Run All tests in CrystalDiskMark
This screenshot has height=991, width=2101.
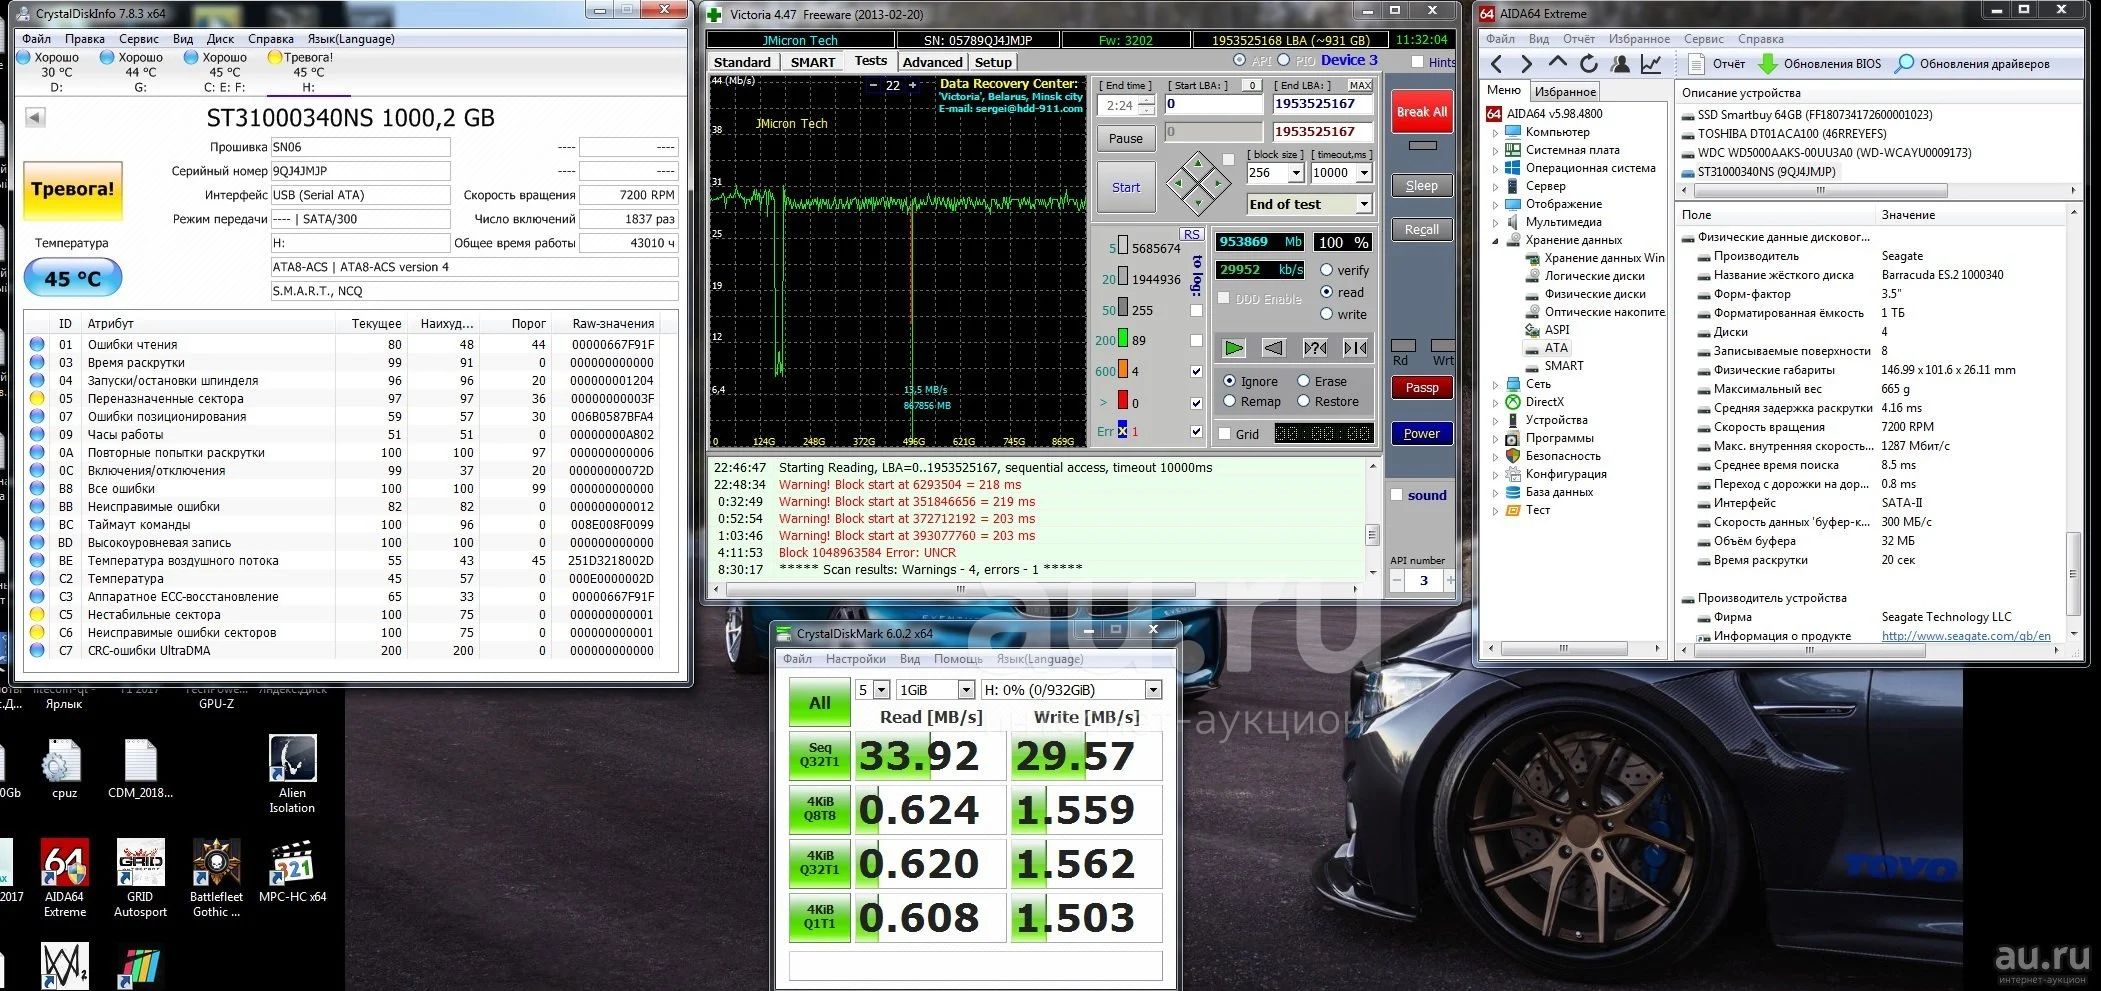[820, 702]
